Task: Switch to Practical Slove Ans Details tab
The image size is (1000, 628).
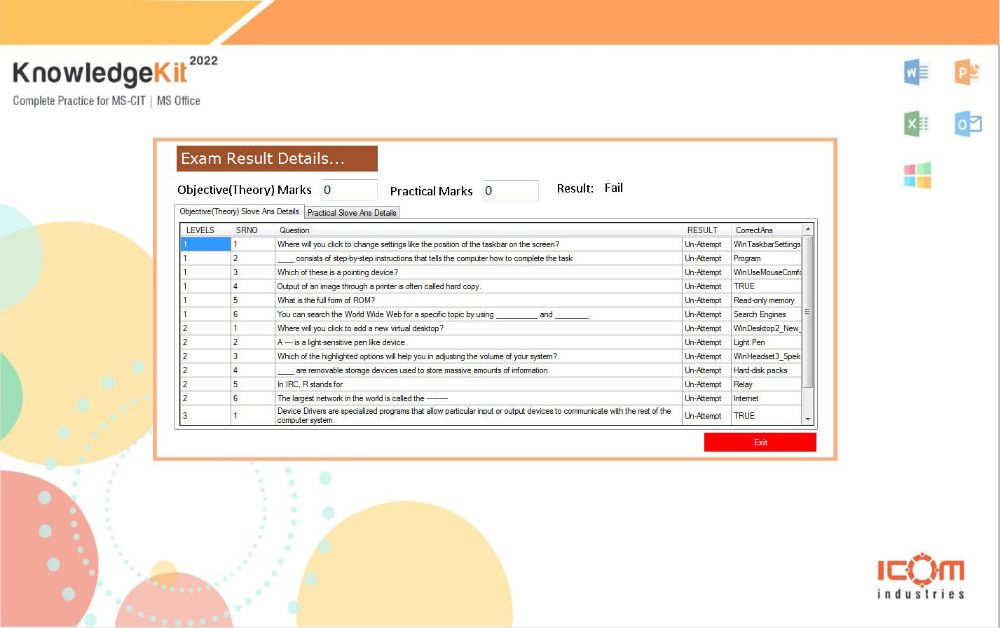Action: pos(352,213)
